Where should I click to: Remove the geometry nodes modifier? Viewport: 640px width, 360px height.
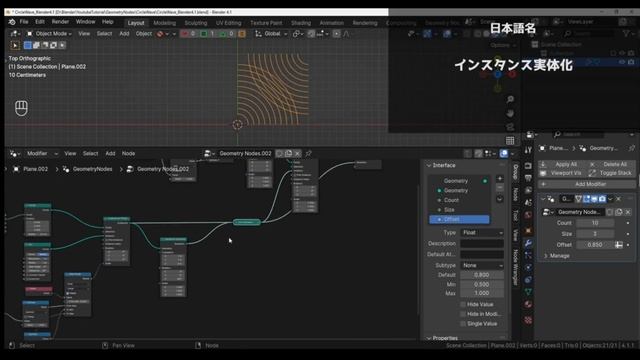pos(618,199)
